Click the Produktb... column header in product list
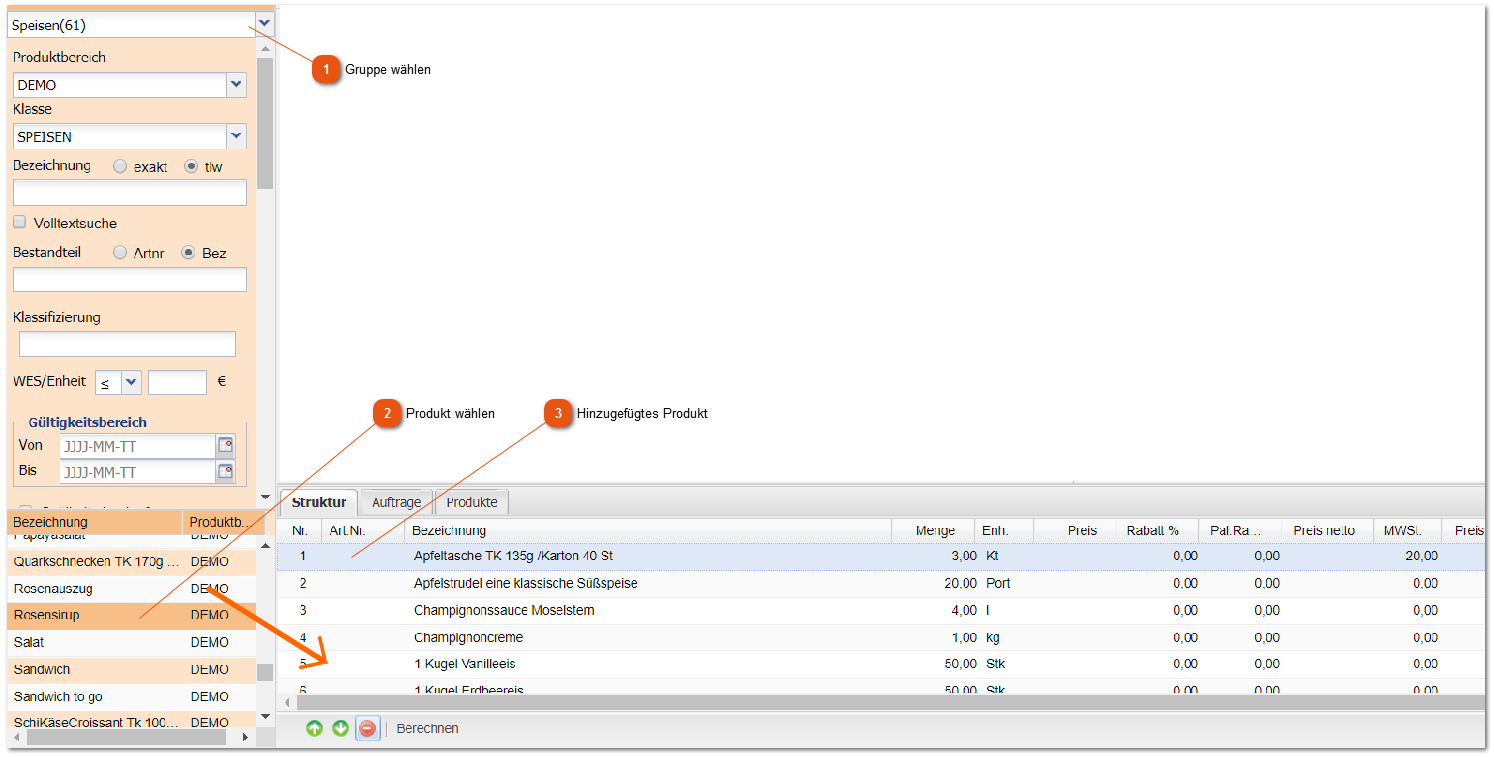This screenshot has width=1494, height=757. click(220, 522)
